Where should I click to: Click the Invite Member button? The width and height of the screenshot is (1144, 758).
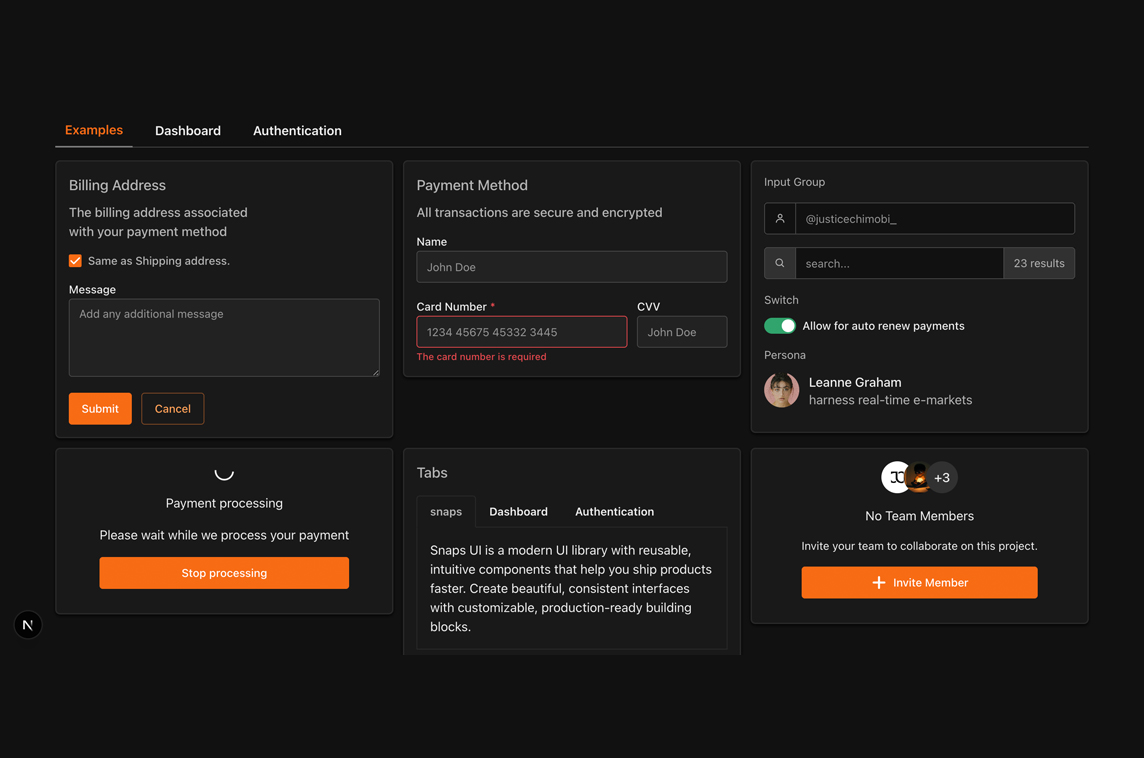click(x=919, y=583)
